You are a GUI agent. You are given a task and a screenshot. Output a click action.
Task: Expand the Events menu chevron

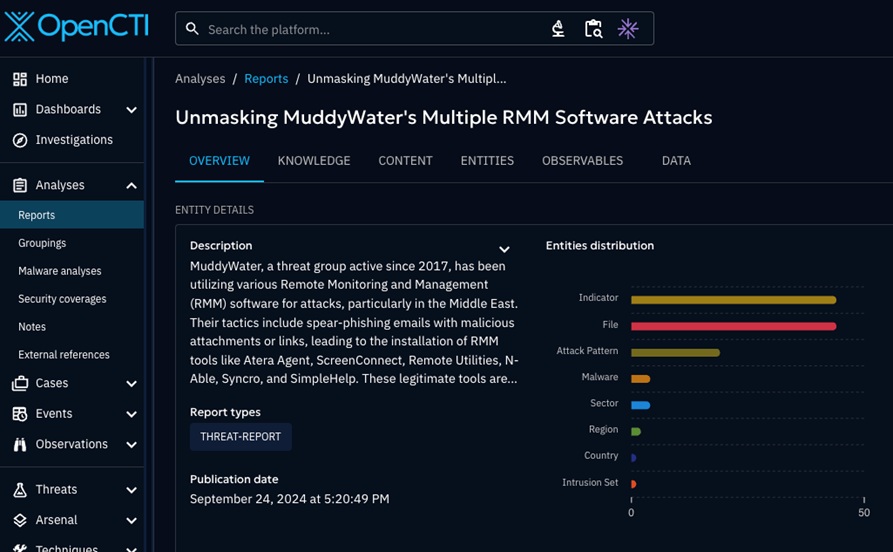pos(132,414)
